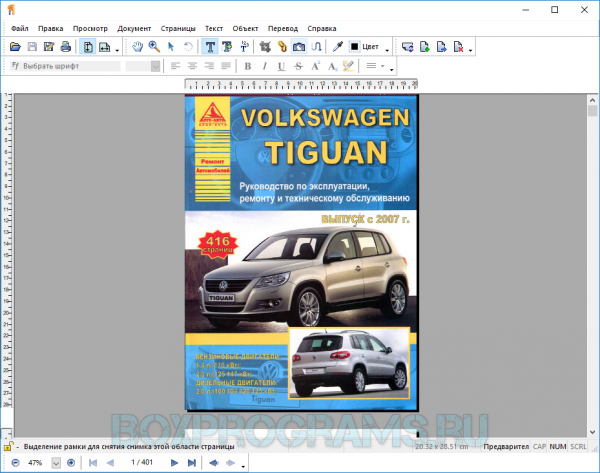Open the 47% zoom level dropdown
The height and width of the screenshot is (473, 600).
point(56,463)
